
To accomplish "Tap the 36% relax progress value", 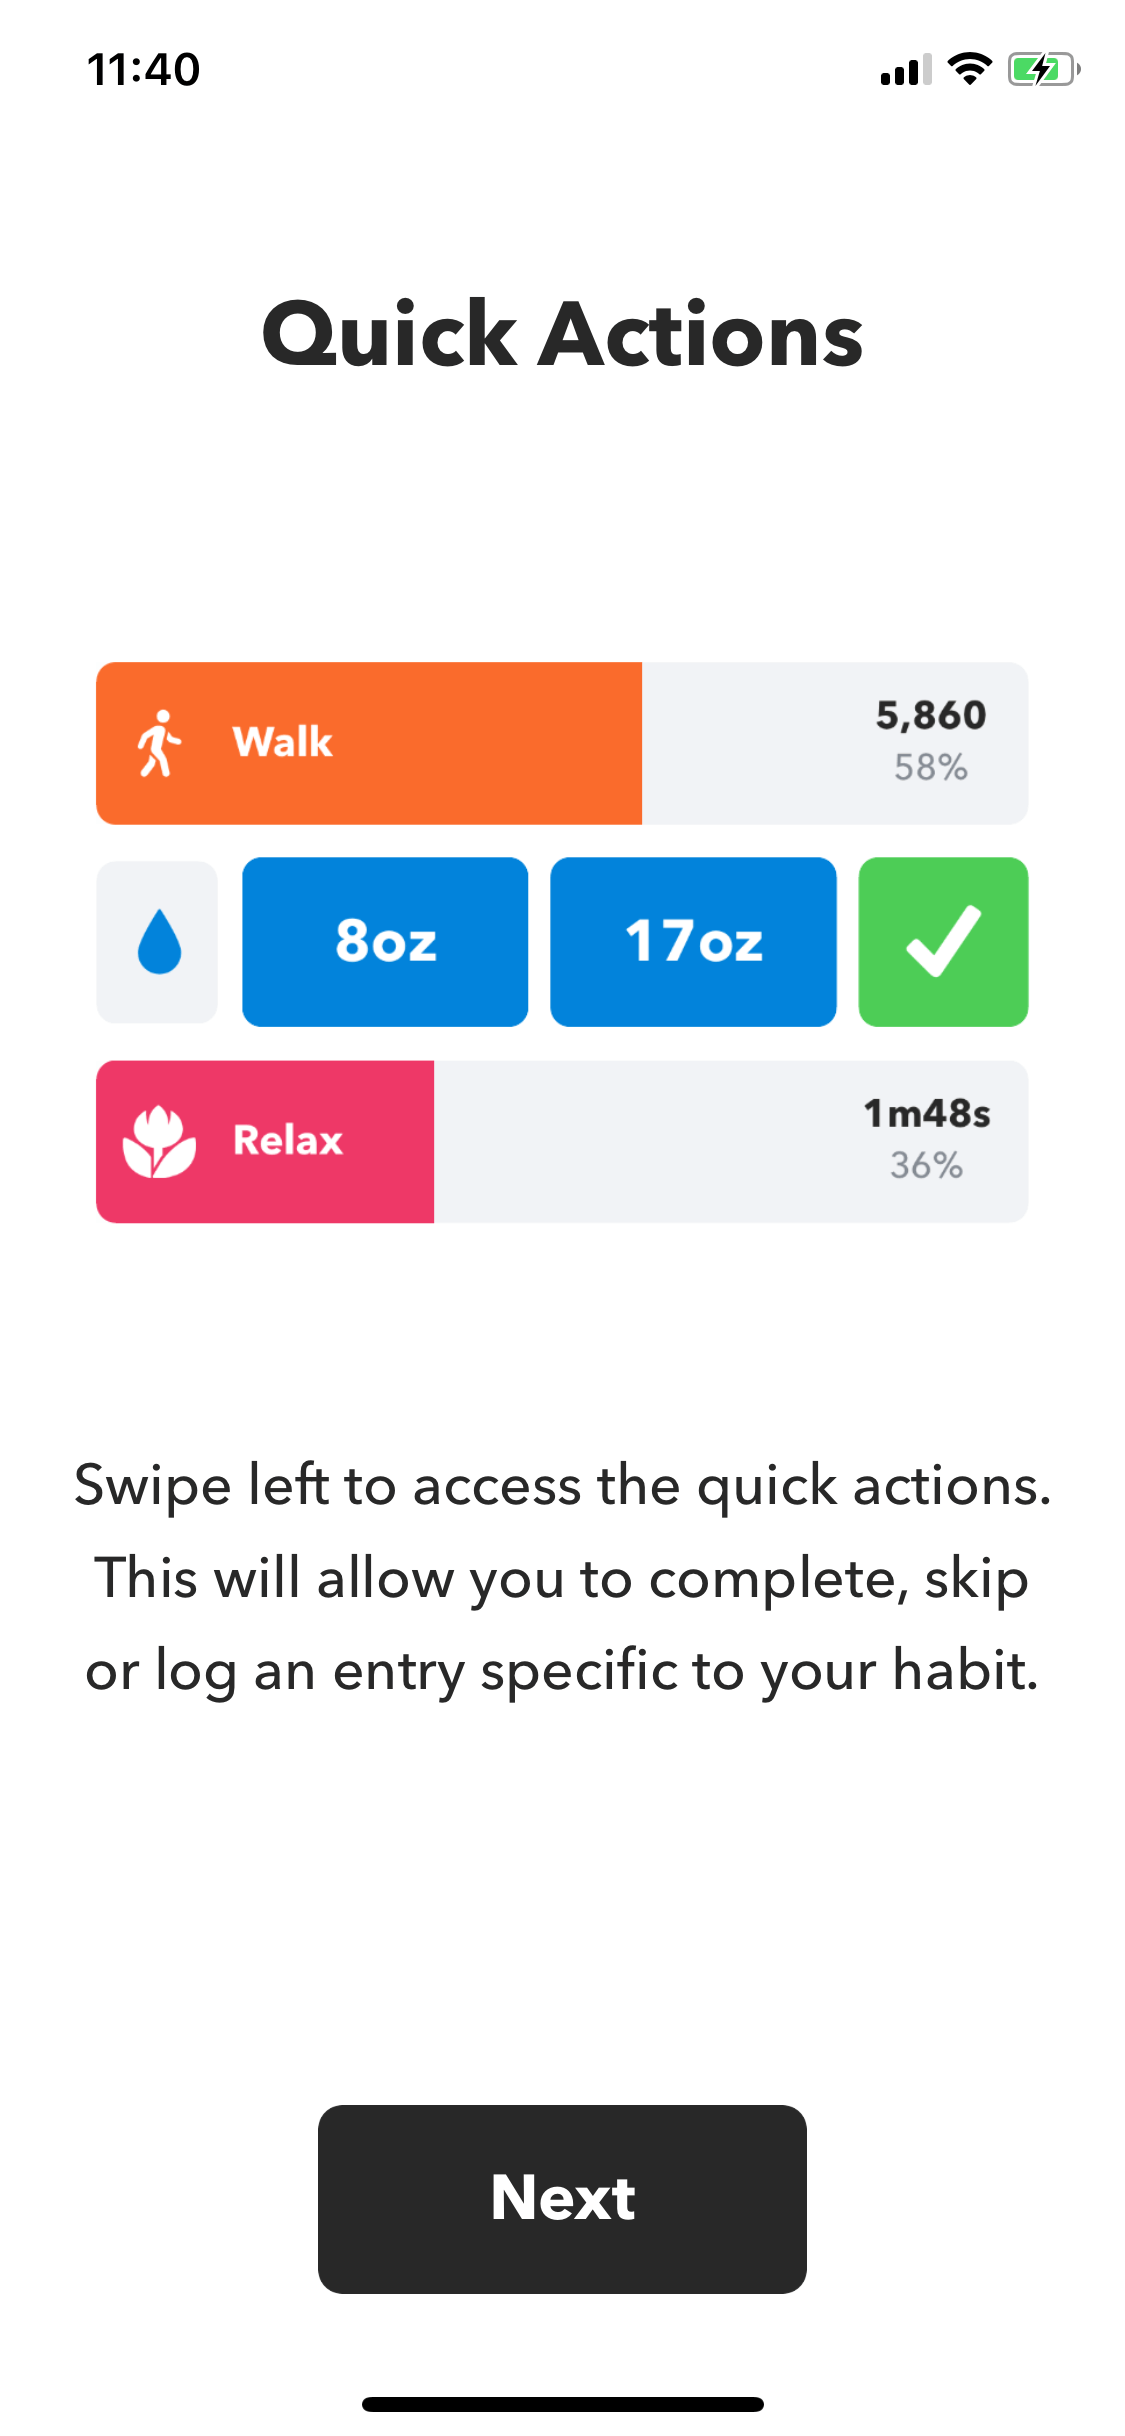I will click(927, 1165).
